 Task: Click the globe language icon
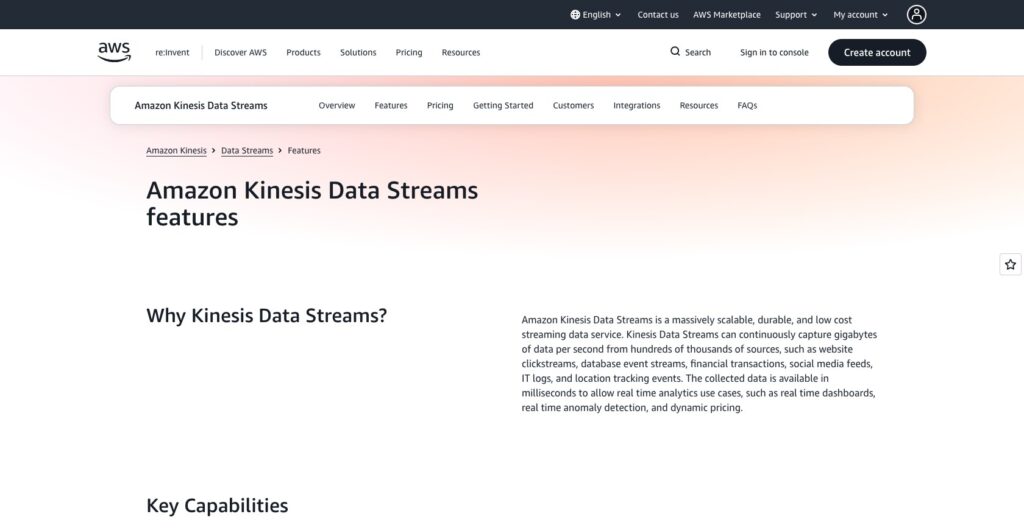575,14
